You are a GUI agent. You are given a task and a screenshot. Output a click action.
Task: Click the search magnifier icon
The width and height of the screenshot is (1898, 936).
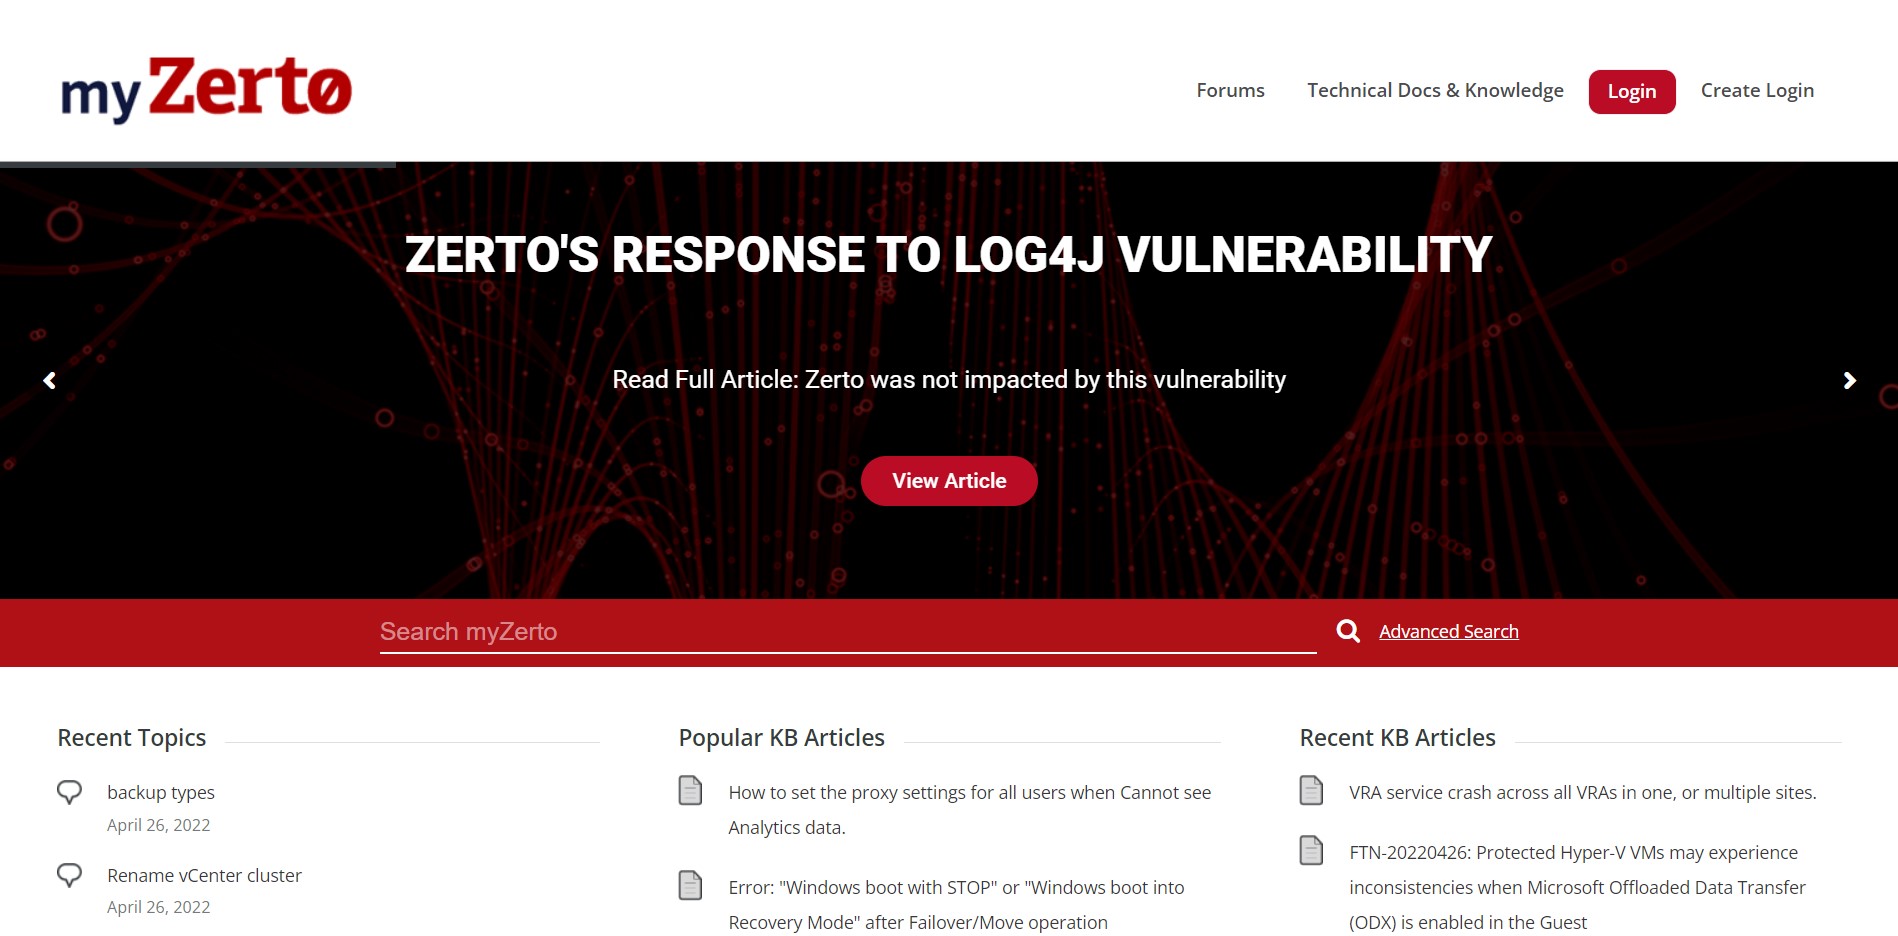[x=1348, y=631]
